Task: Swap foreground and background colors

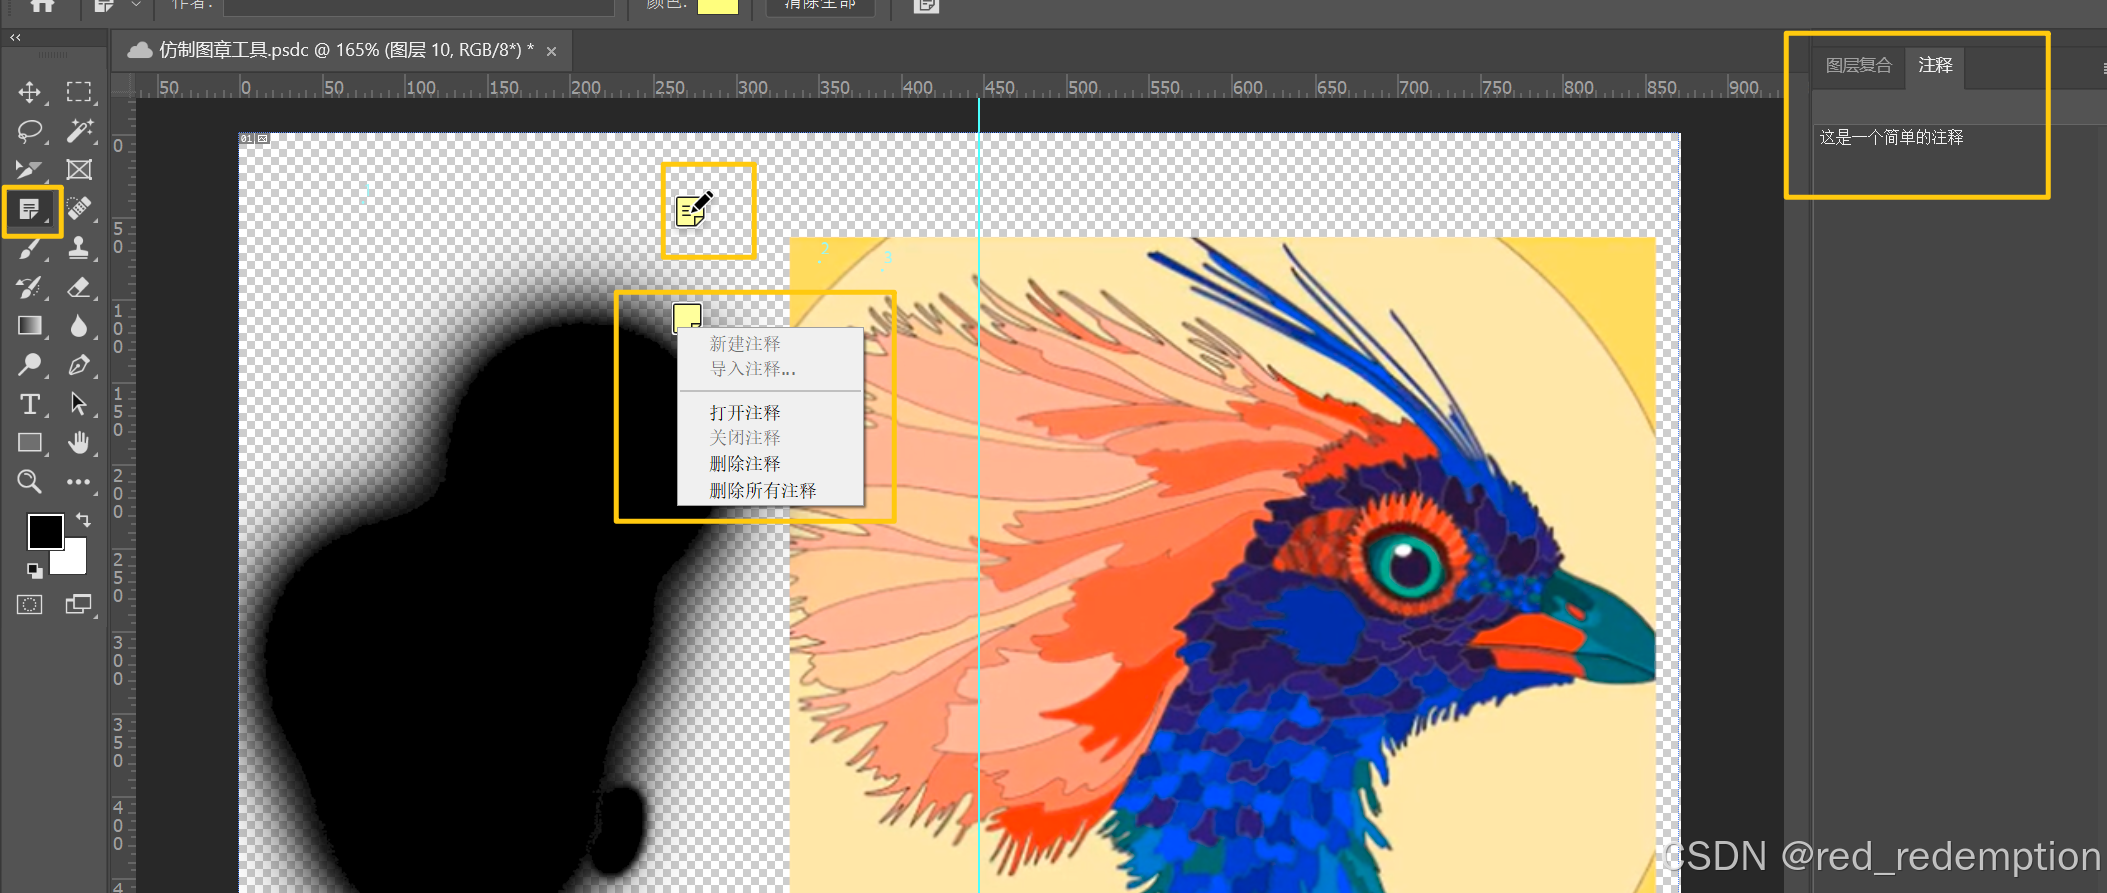Action: click(x=84, y=520)
